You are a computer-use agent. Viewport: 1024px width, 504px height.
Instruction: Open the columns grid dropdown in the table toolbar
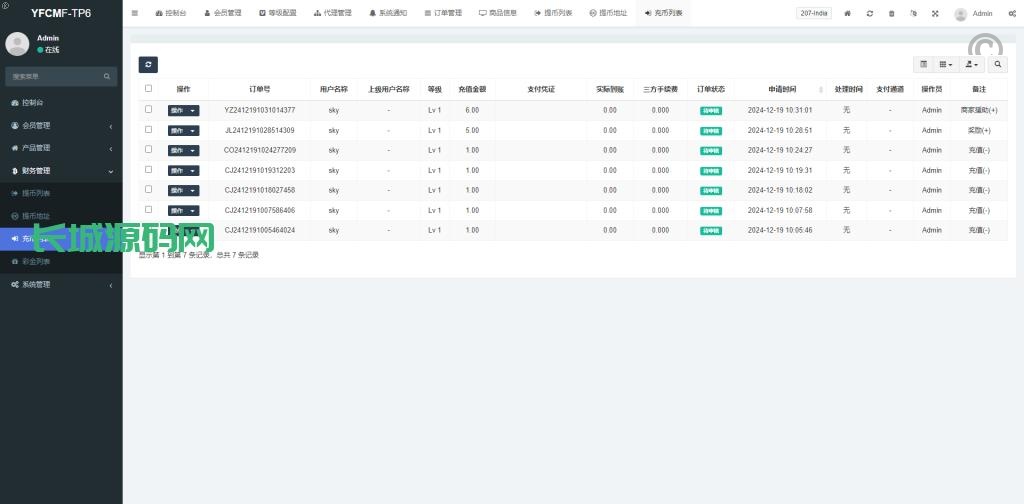pyautogui.click(x=945, y=64)
